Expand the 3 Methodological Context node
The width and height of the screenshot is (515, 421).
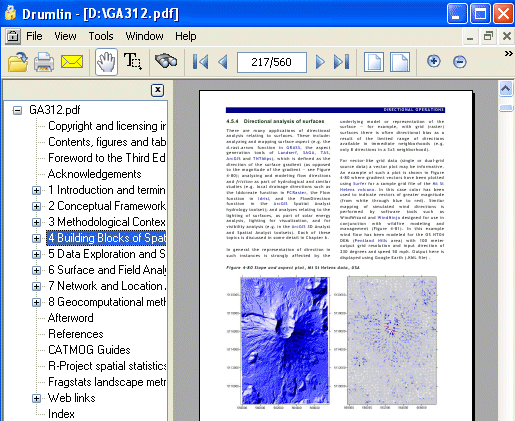[36, 222]
